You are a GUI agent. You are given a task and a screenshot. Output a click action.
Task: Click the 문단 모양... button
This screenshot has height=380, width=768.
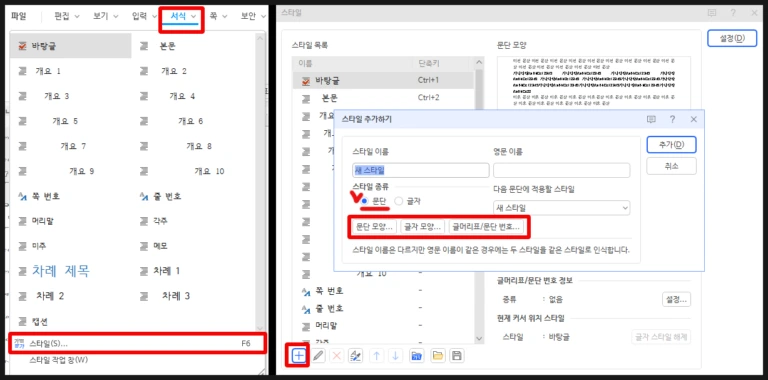tap(375, 227)
